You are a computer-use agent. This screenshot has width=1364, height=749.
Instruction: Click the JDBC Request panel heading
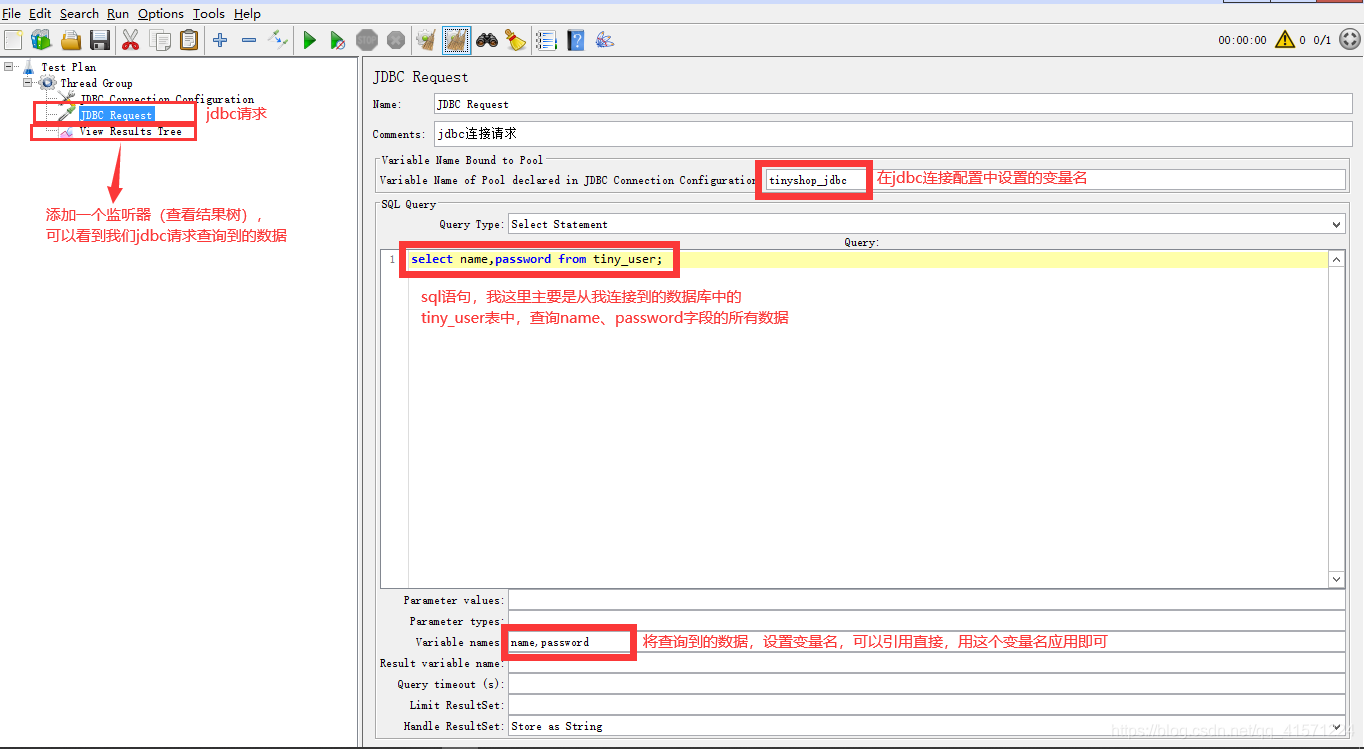[x=420, y=77]
